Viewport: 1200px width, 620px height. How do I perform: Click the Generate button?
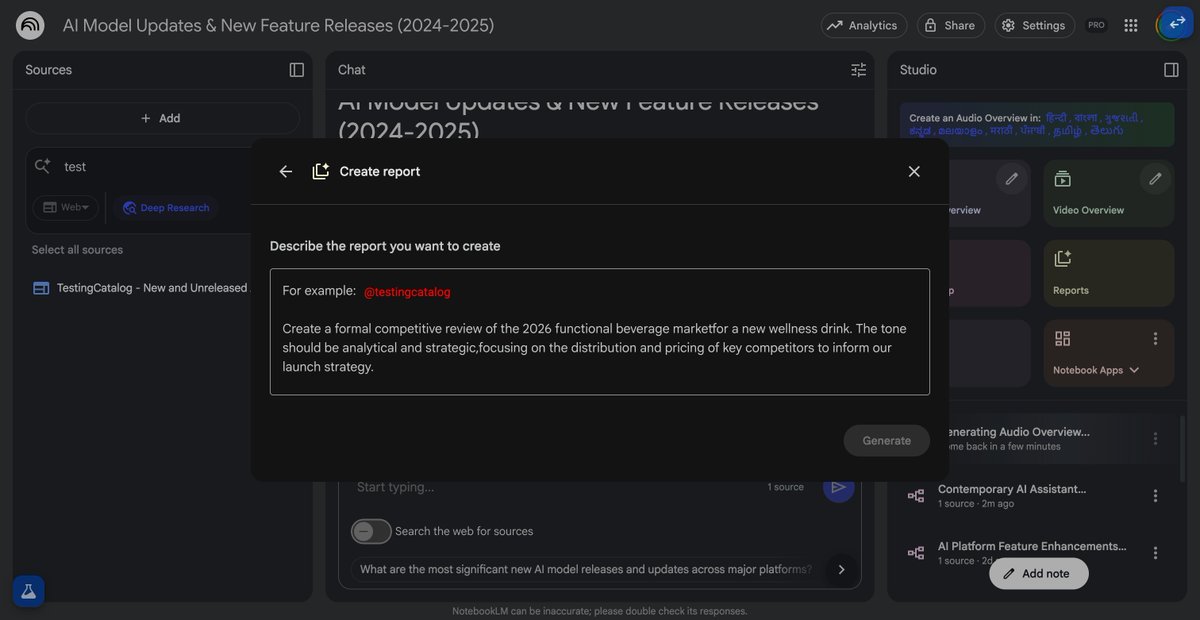click(887, 441)
